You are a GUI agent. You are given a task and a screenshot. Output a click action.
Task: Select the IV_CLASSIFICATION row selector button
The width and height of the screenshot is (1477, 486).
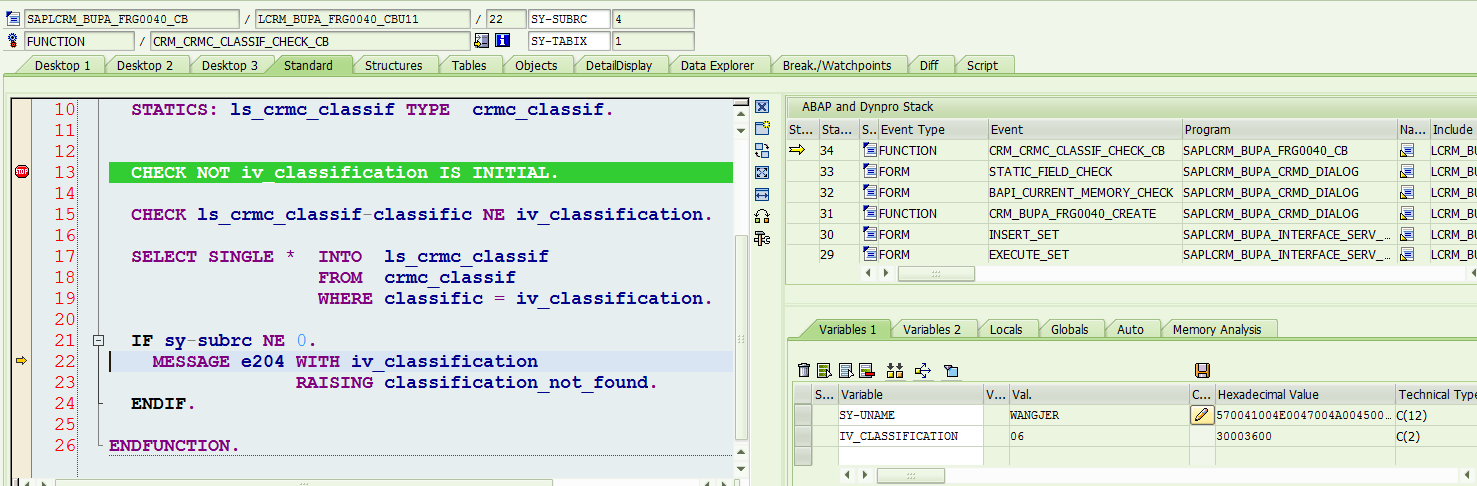coord(803,436)
